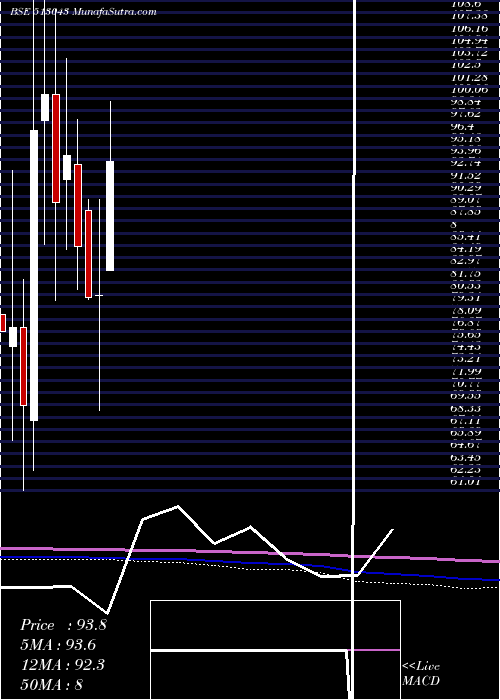Click the '12MA : 92.3' value
Image resolution: width=500 pixels, height=700 pixels.
62,665
